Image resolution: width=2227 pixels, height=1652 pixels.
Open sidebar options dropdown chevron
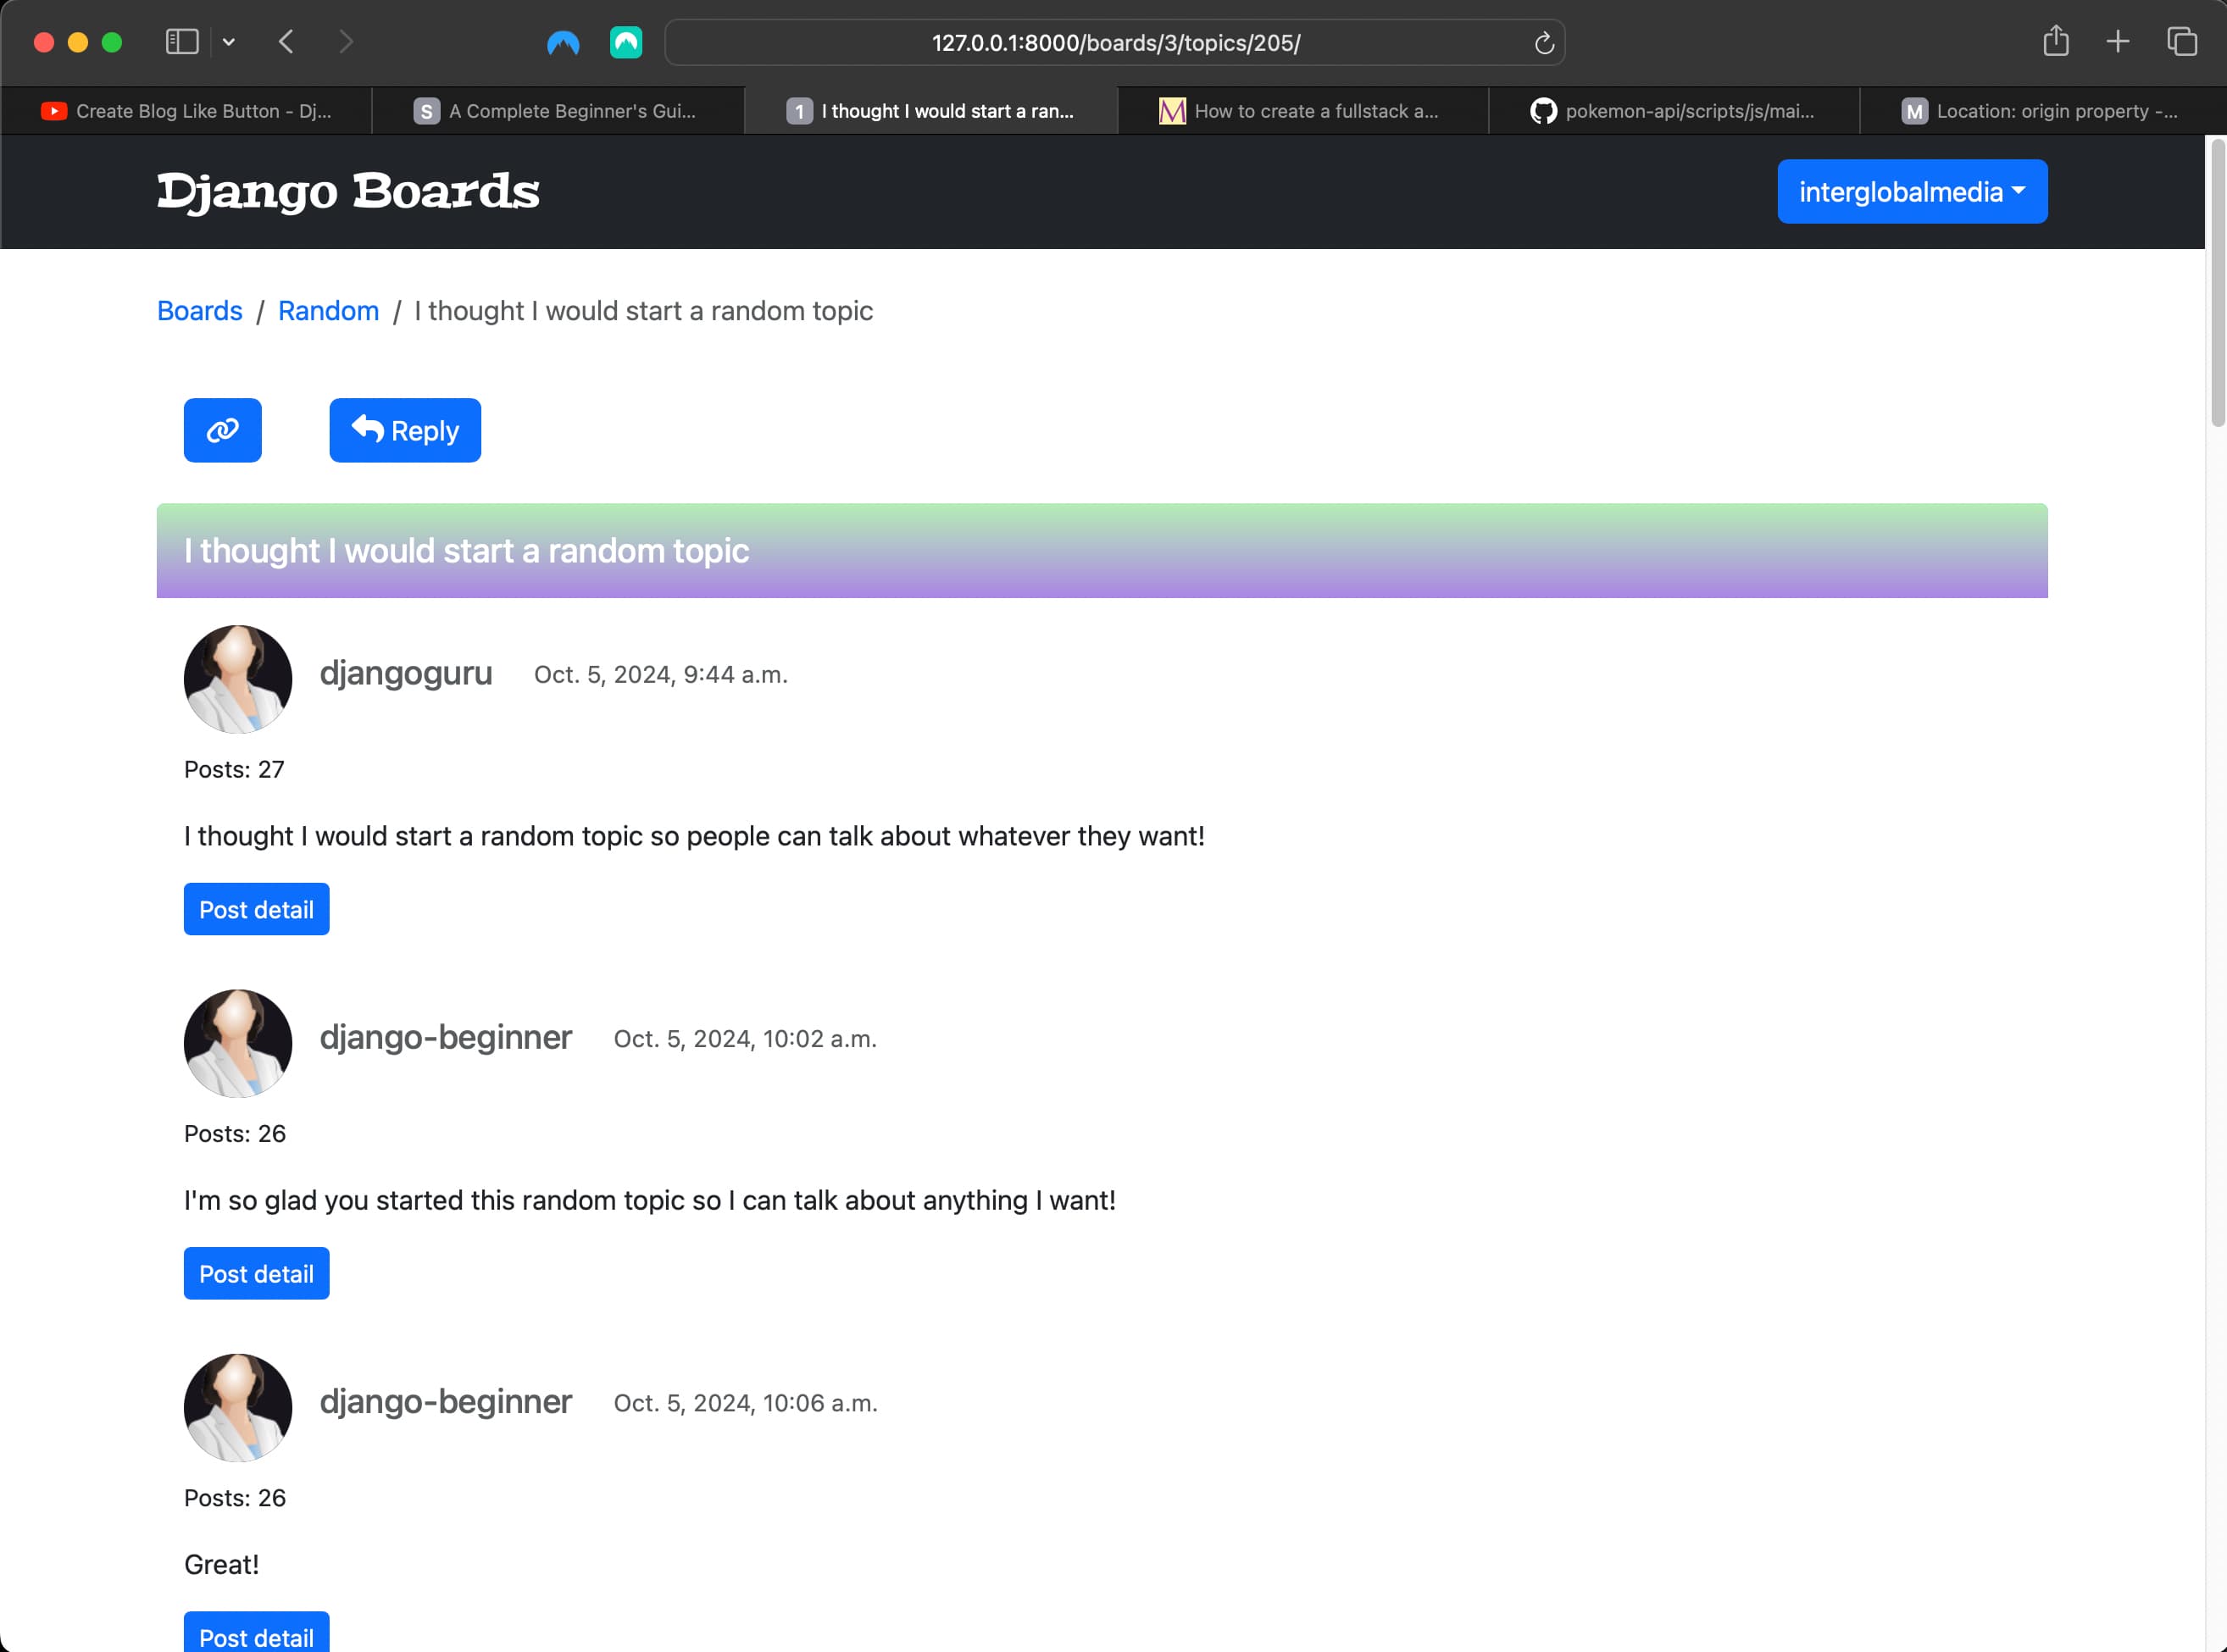229,42
